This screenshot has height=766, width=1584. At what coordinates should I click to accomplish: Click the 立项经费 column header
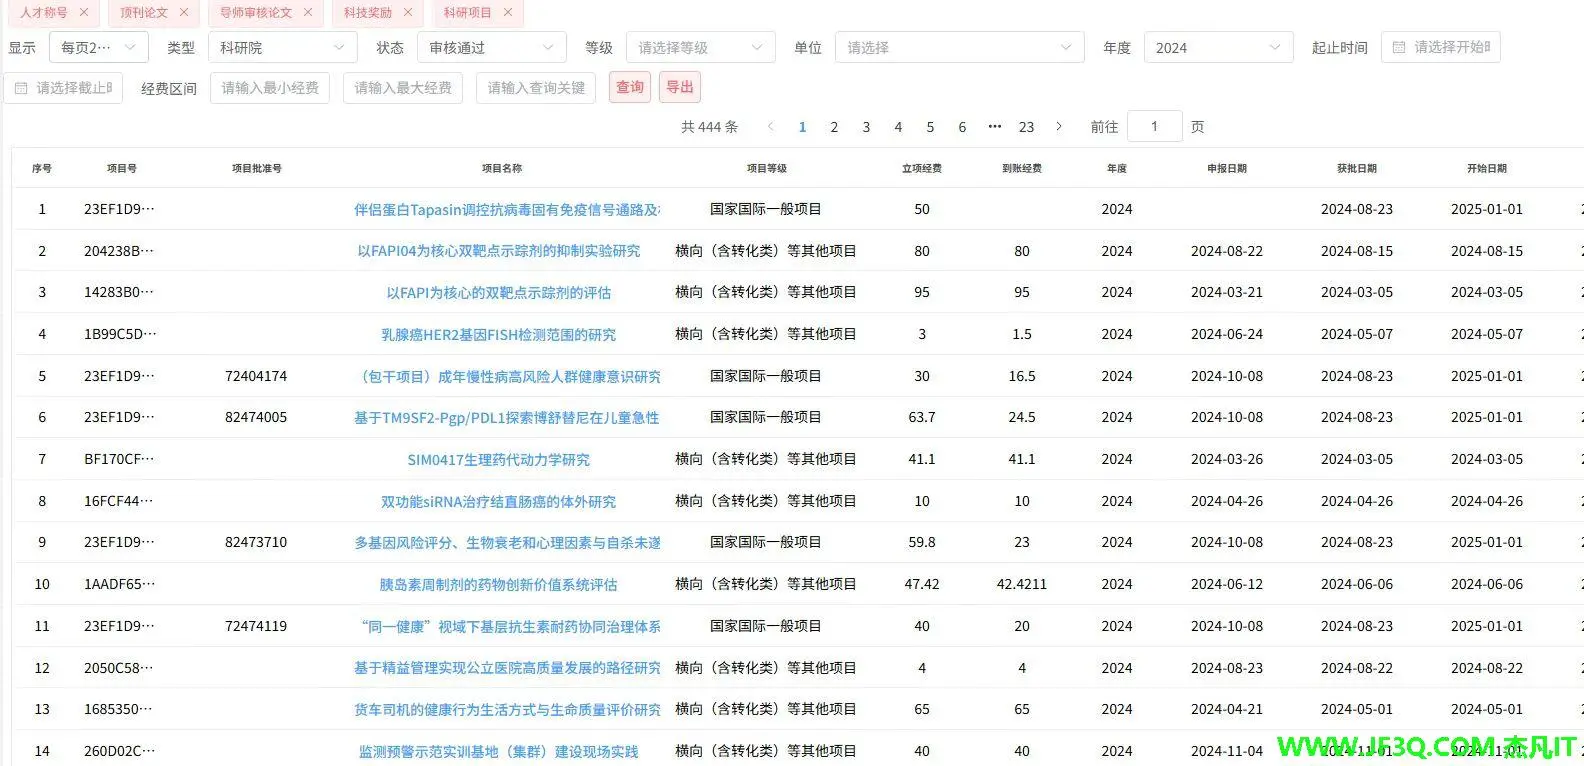click(x=922, y=168)
